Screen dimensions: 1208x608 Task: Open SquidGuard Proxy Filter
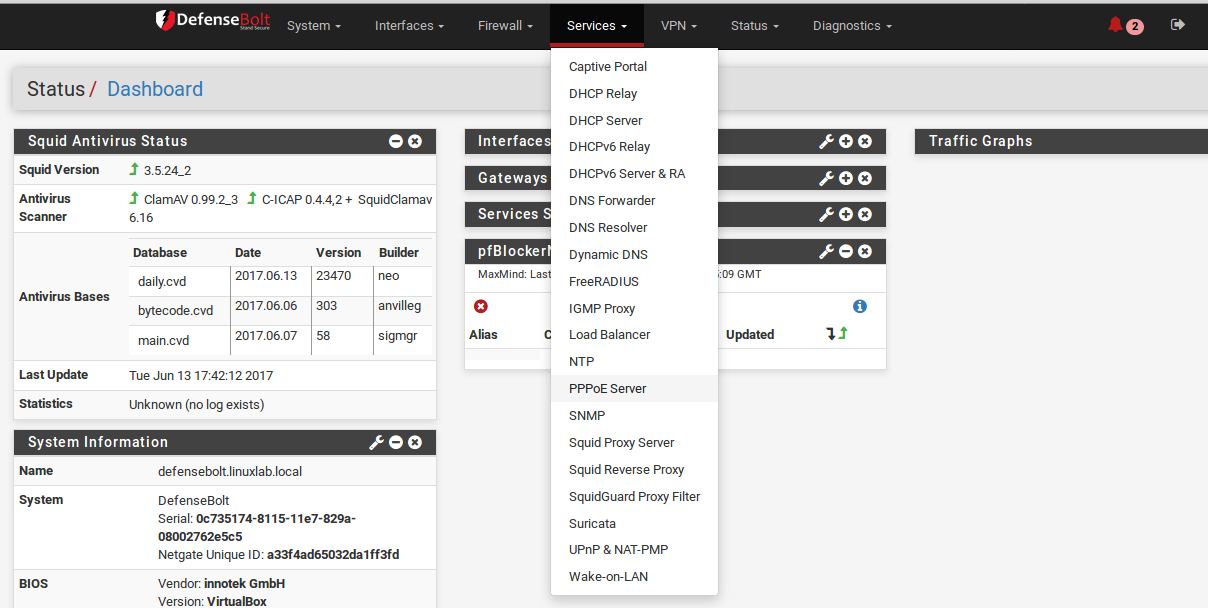(634, 497)
